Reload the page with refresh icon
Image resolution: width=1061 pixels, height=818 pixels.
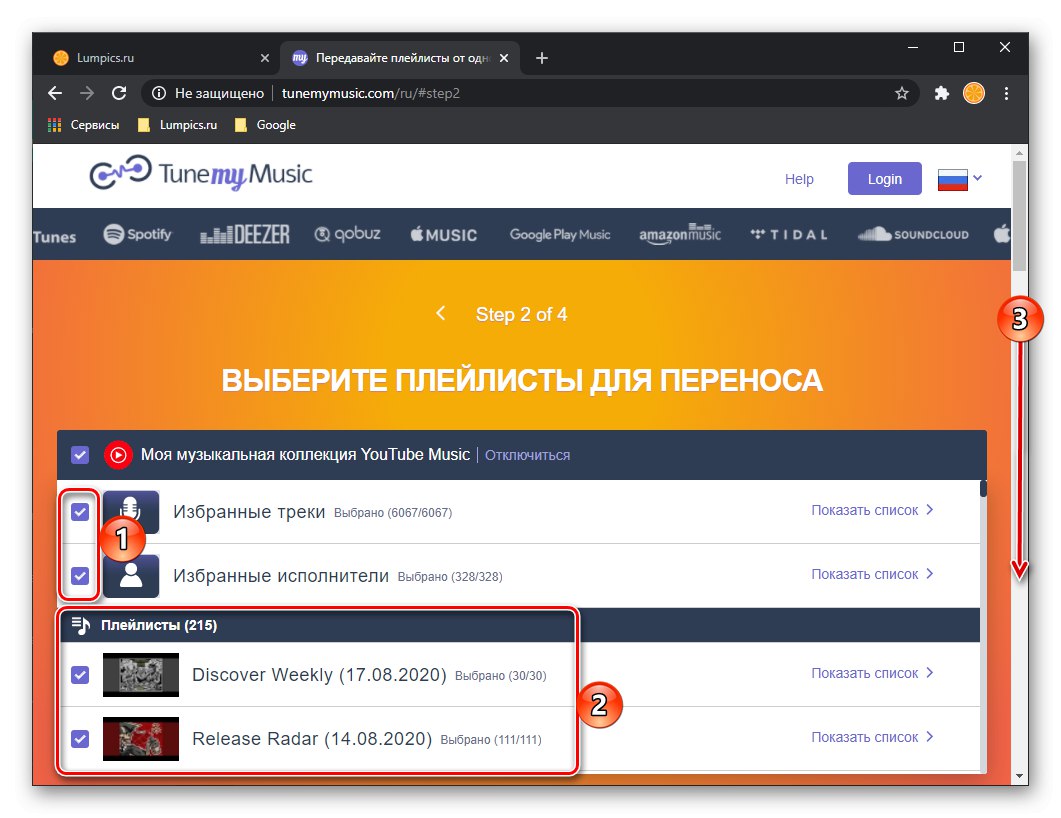click(x=119, y=93)
